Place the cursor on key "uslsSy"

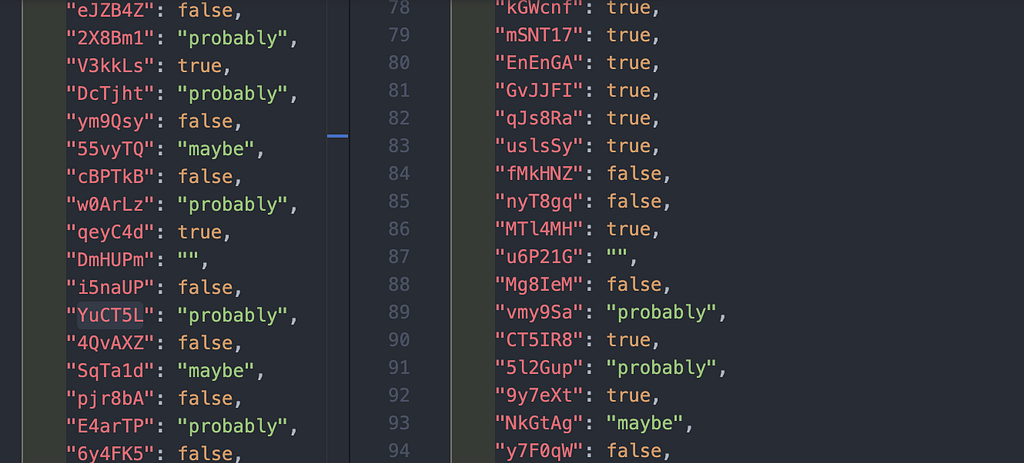pyautogui.click(x=539, y=146)
